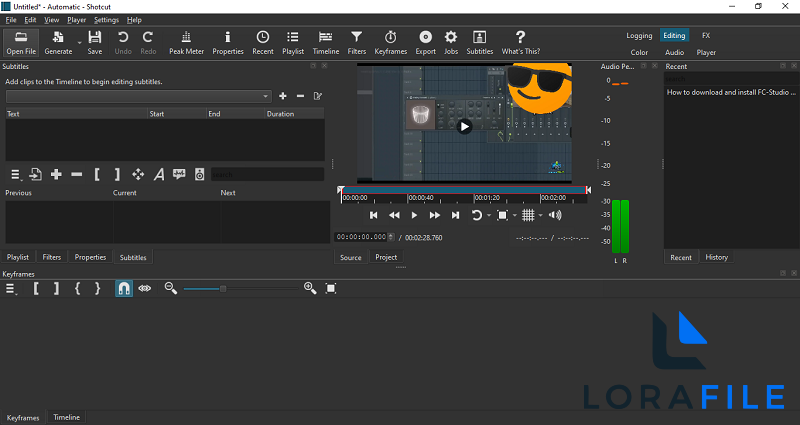Screen dimensions: 800x425
Task: Open the Keyframes stopwatch icon in the toolbar
Action: pyautogui.click(x=390, y=43)
